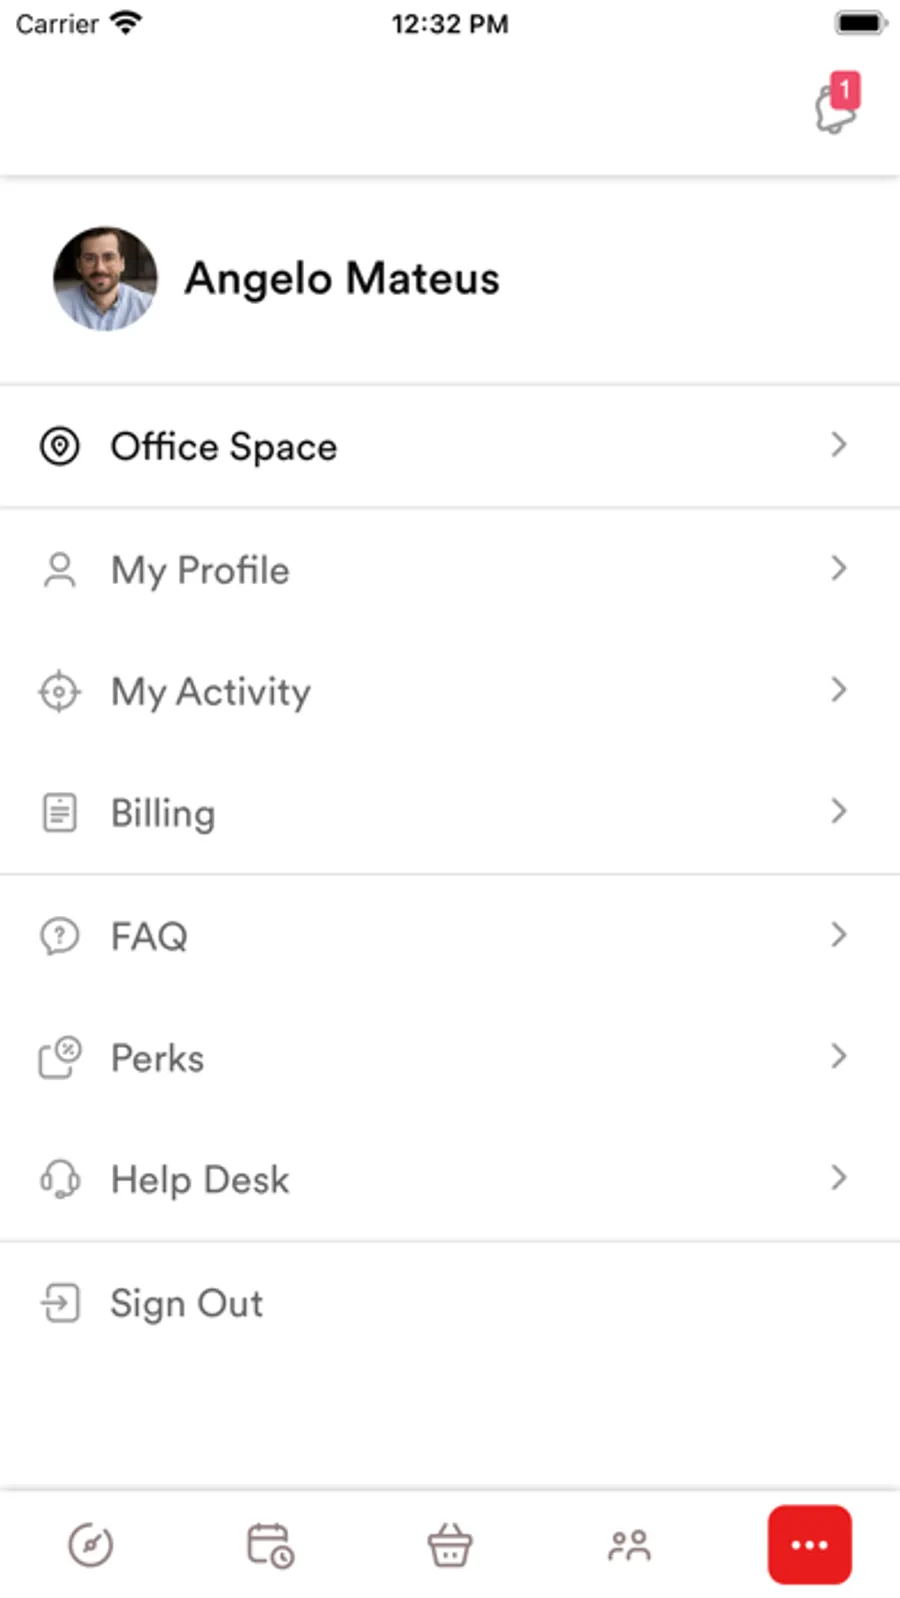
Task: Expand Billing using its chevron arrow
Action: [x=838, y=811]
